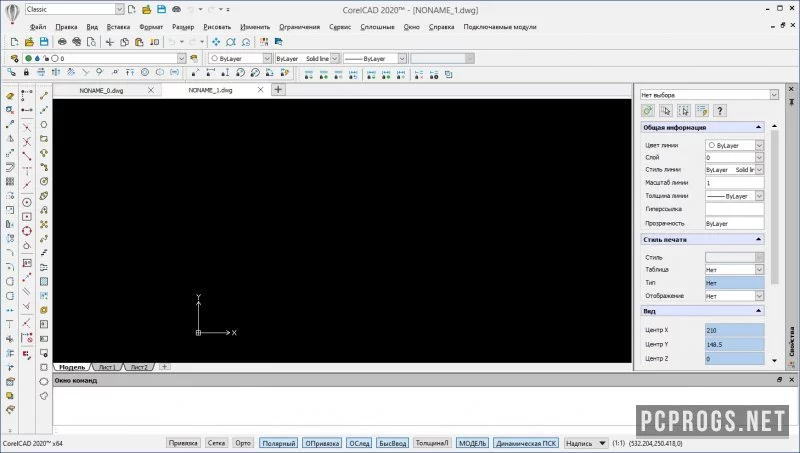Switch to the NONAME_0.dwg tab
This screenshot has width=800, height=453.
coord(101,90)
